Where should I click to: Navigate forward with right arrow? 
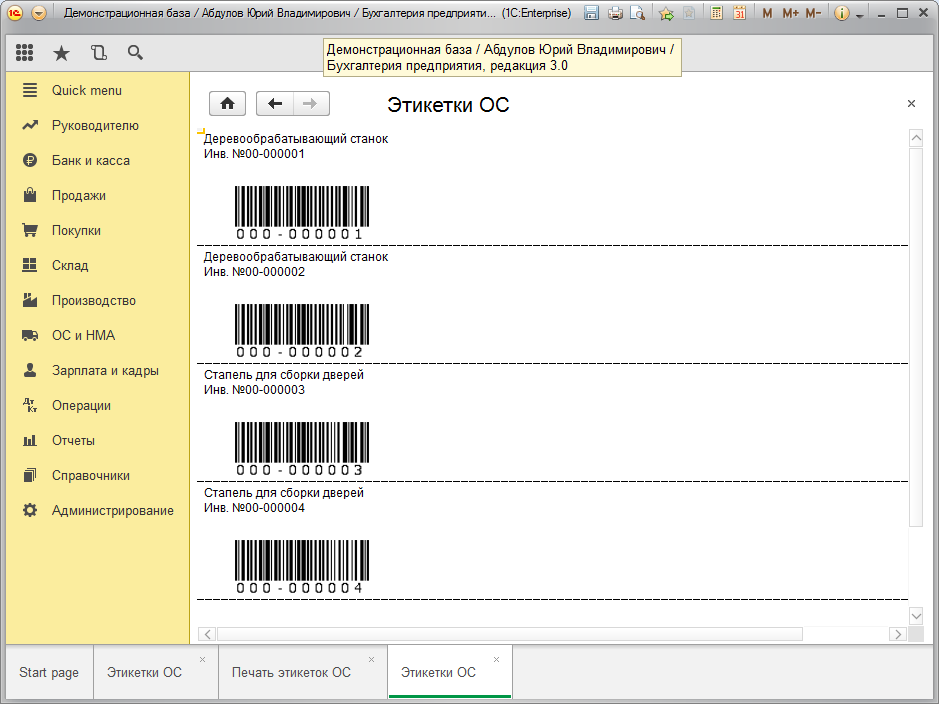click(x=310, y=104)
